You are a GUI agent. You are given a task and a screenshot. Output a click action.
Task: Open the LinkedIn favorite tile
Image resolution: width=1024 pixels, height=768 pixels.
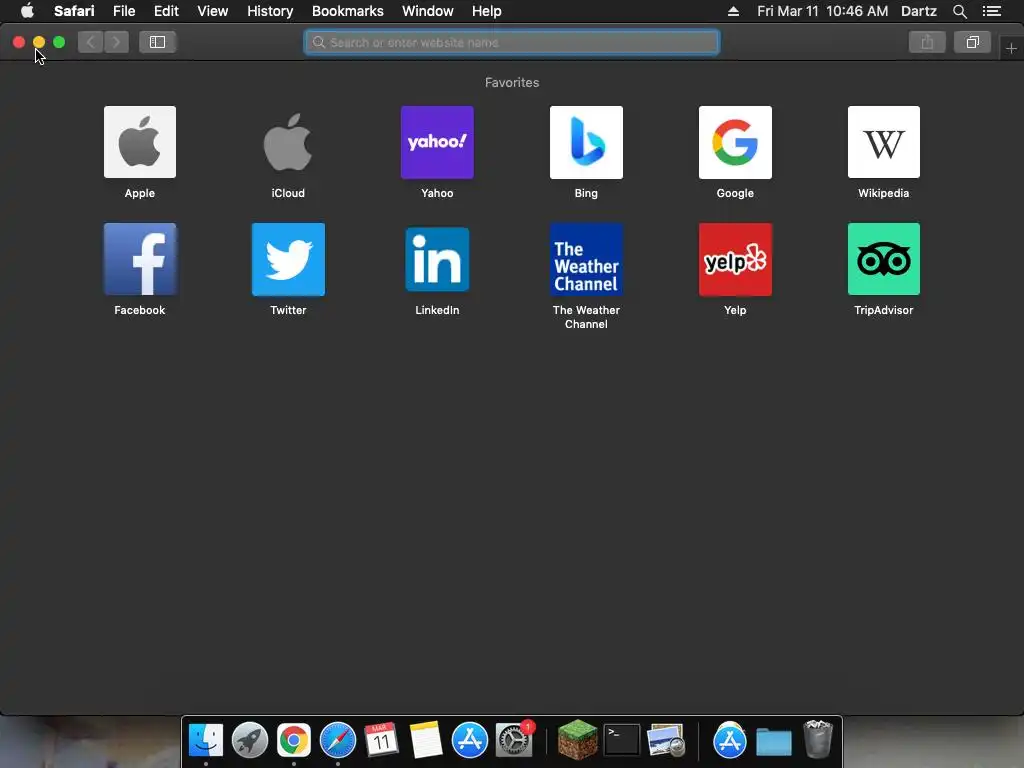point(437,259)
